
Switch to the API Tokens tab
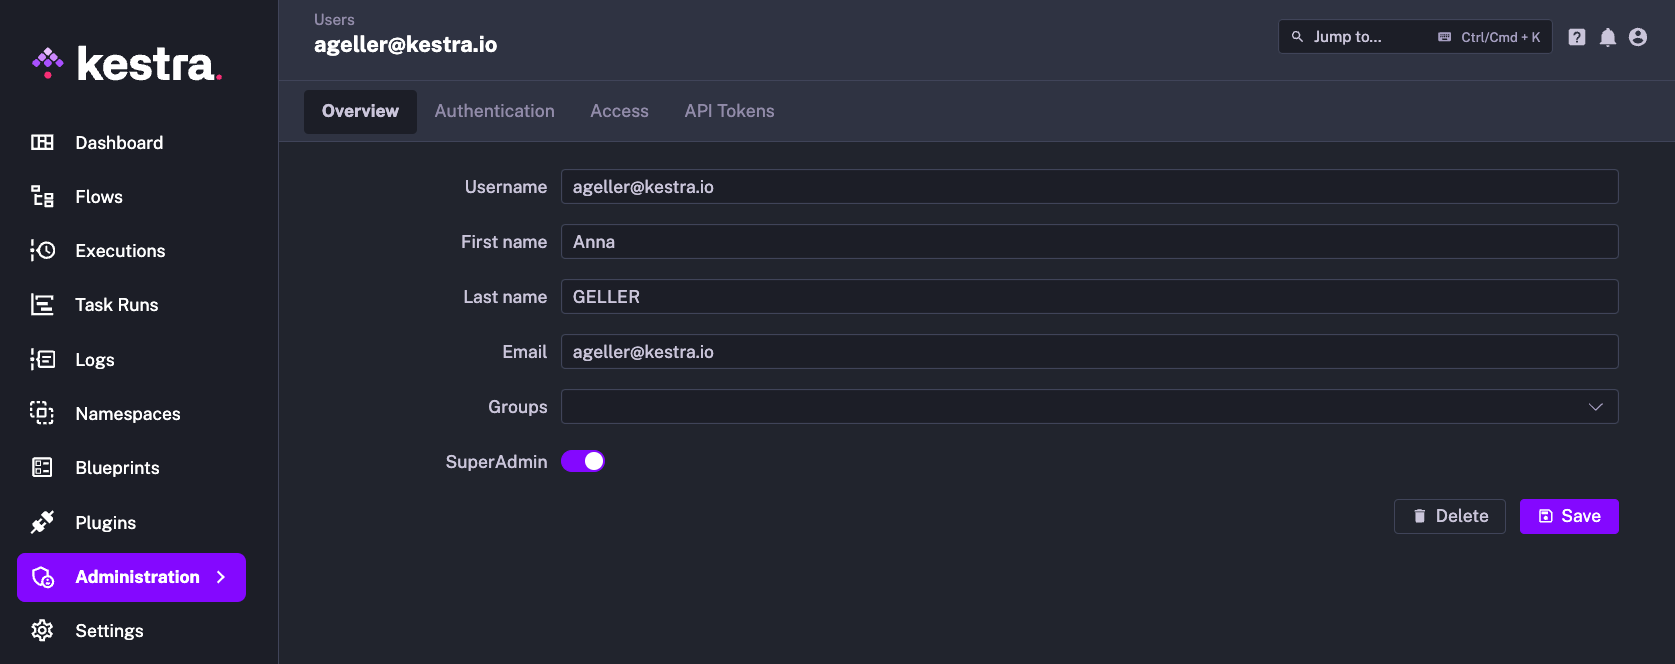(729, 111)
